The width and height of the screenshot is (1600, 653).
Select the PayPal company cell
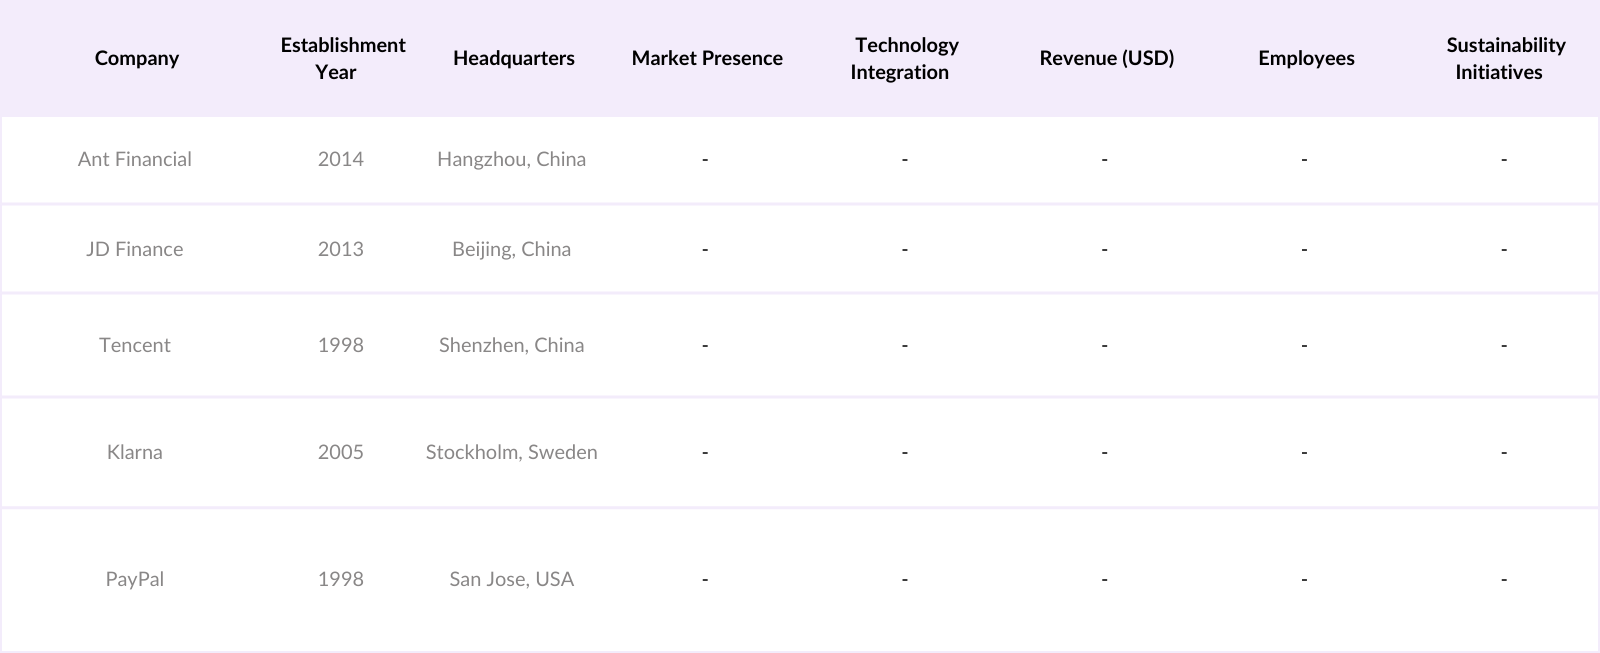coord(135,579)
